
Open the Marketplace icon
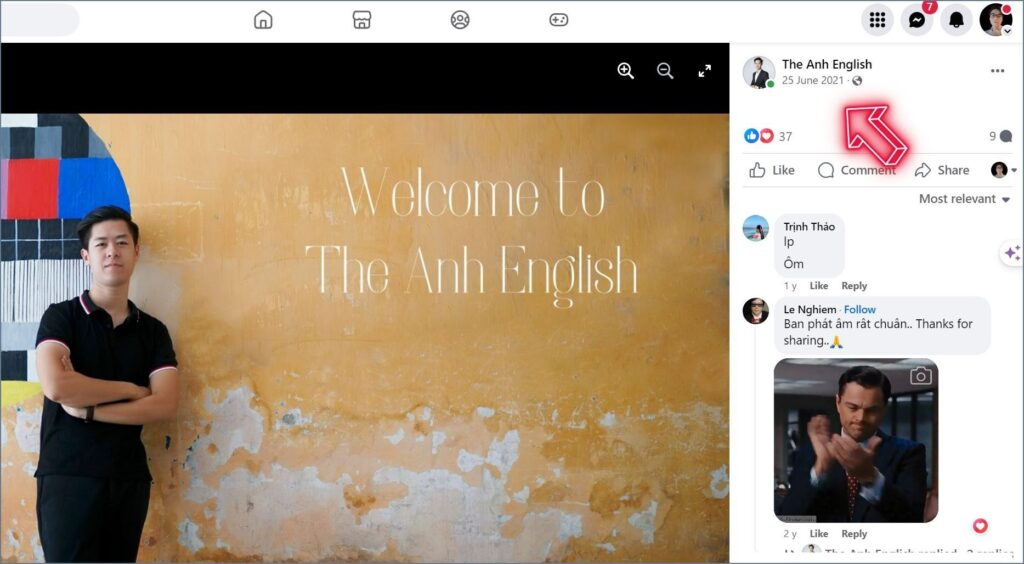tap(362, 20)
